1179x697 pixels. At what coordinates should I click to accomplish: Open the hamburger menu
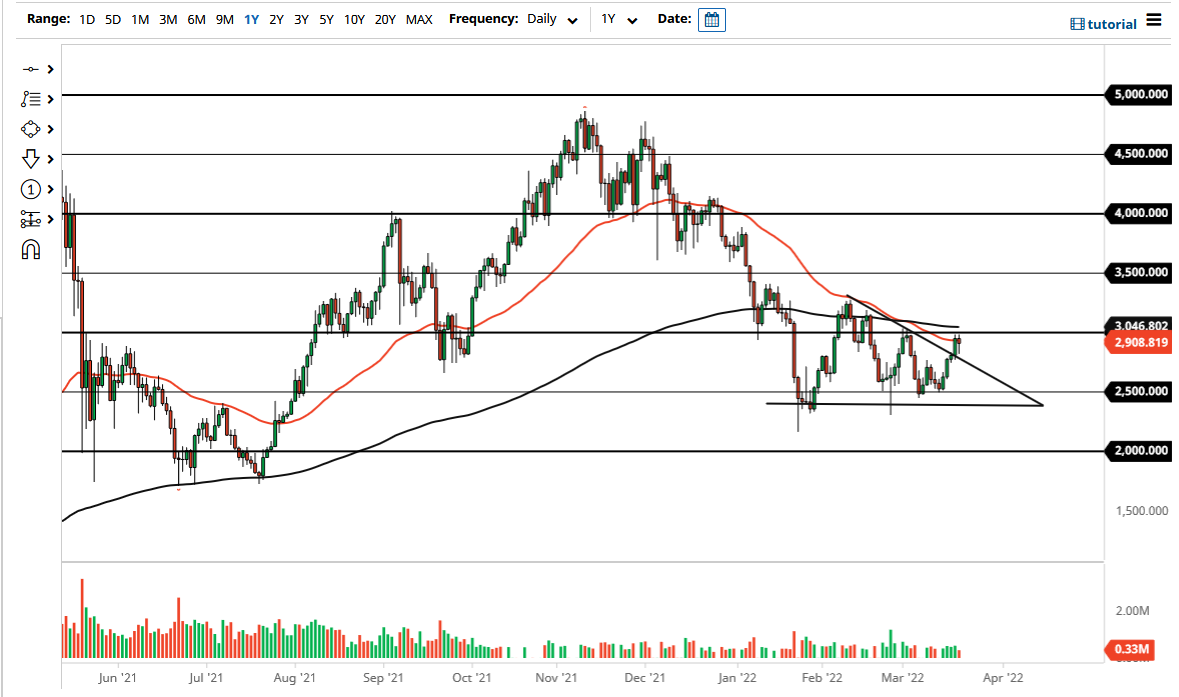point(1153,20)
